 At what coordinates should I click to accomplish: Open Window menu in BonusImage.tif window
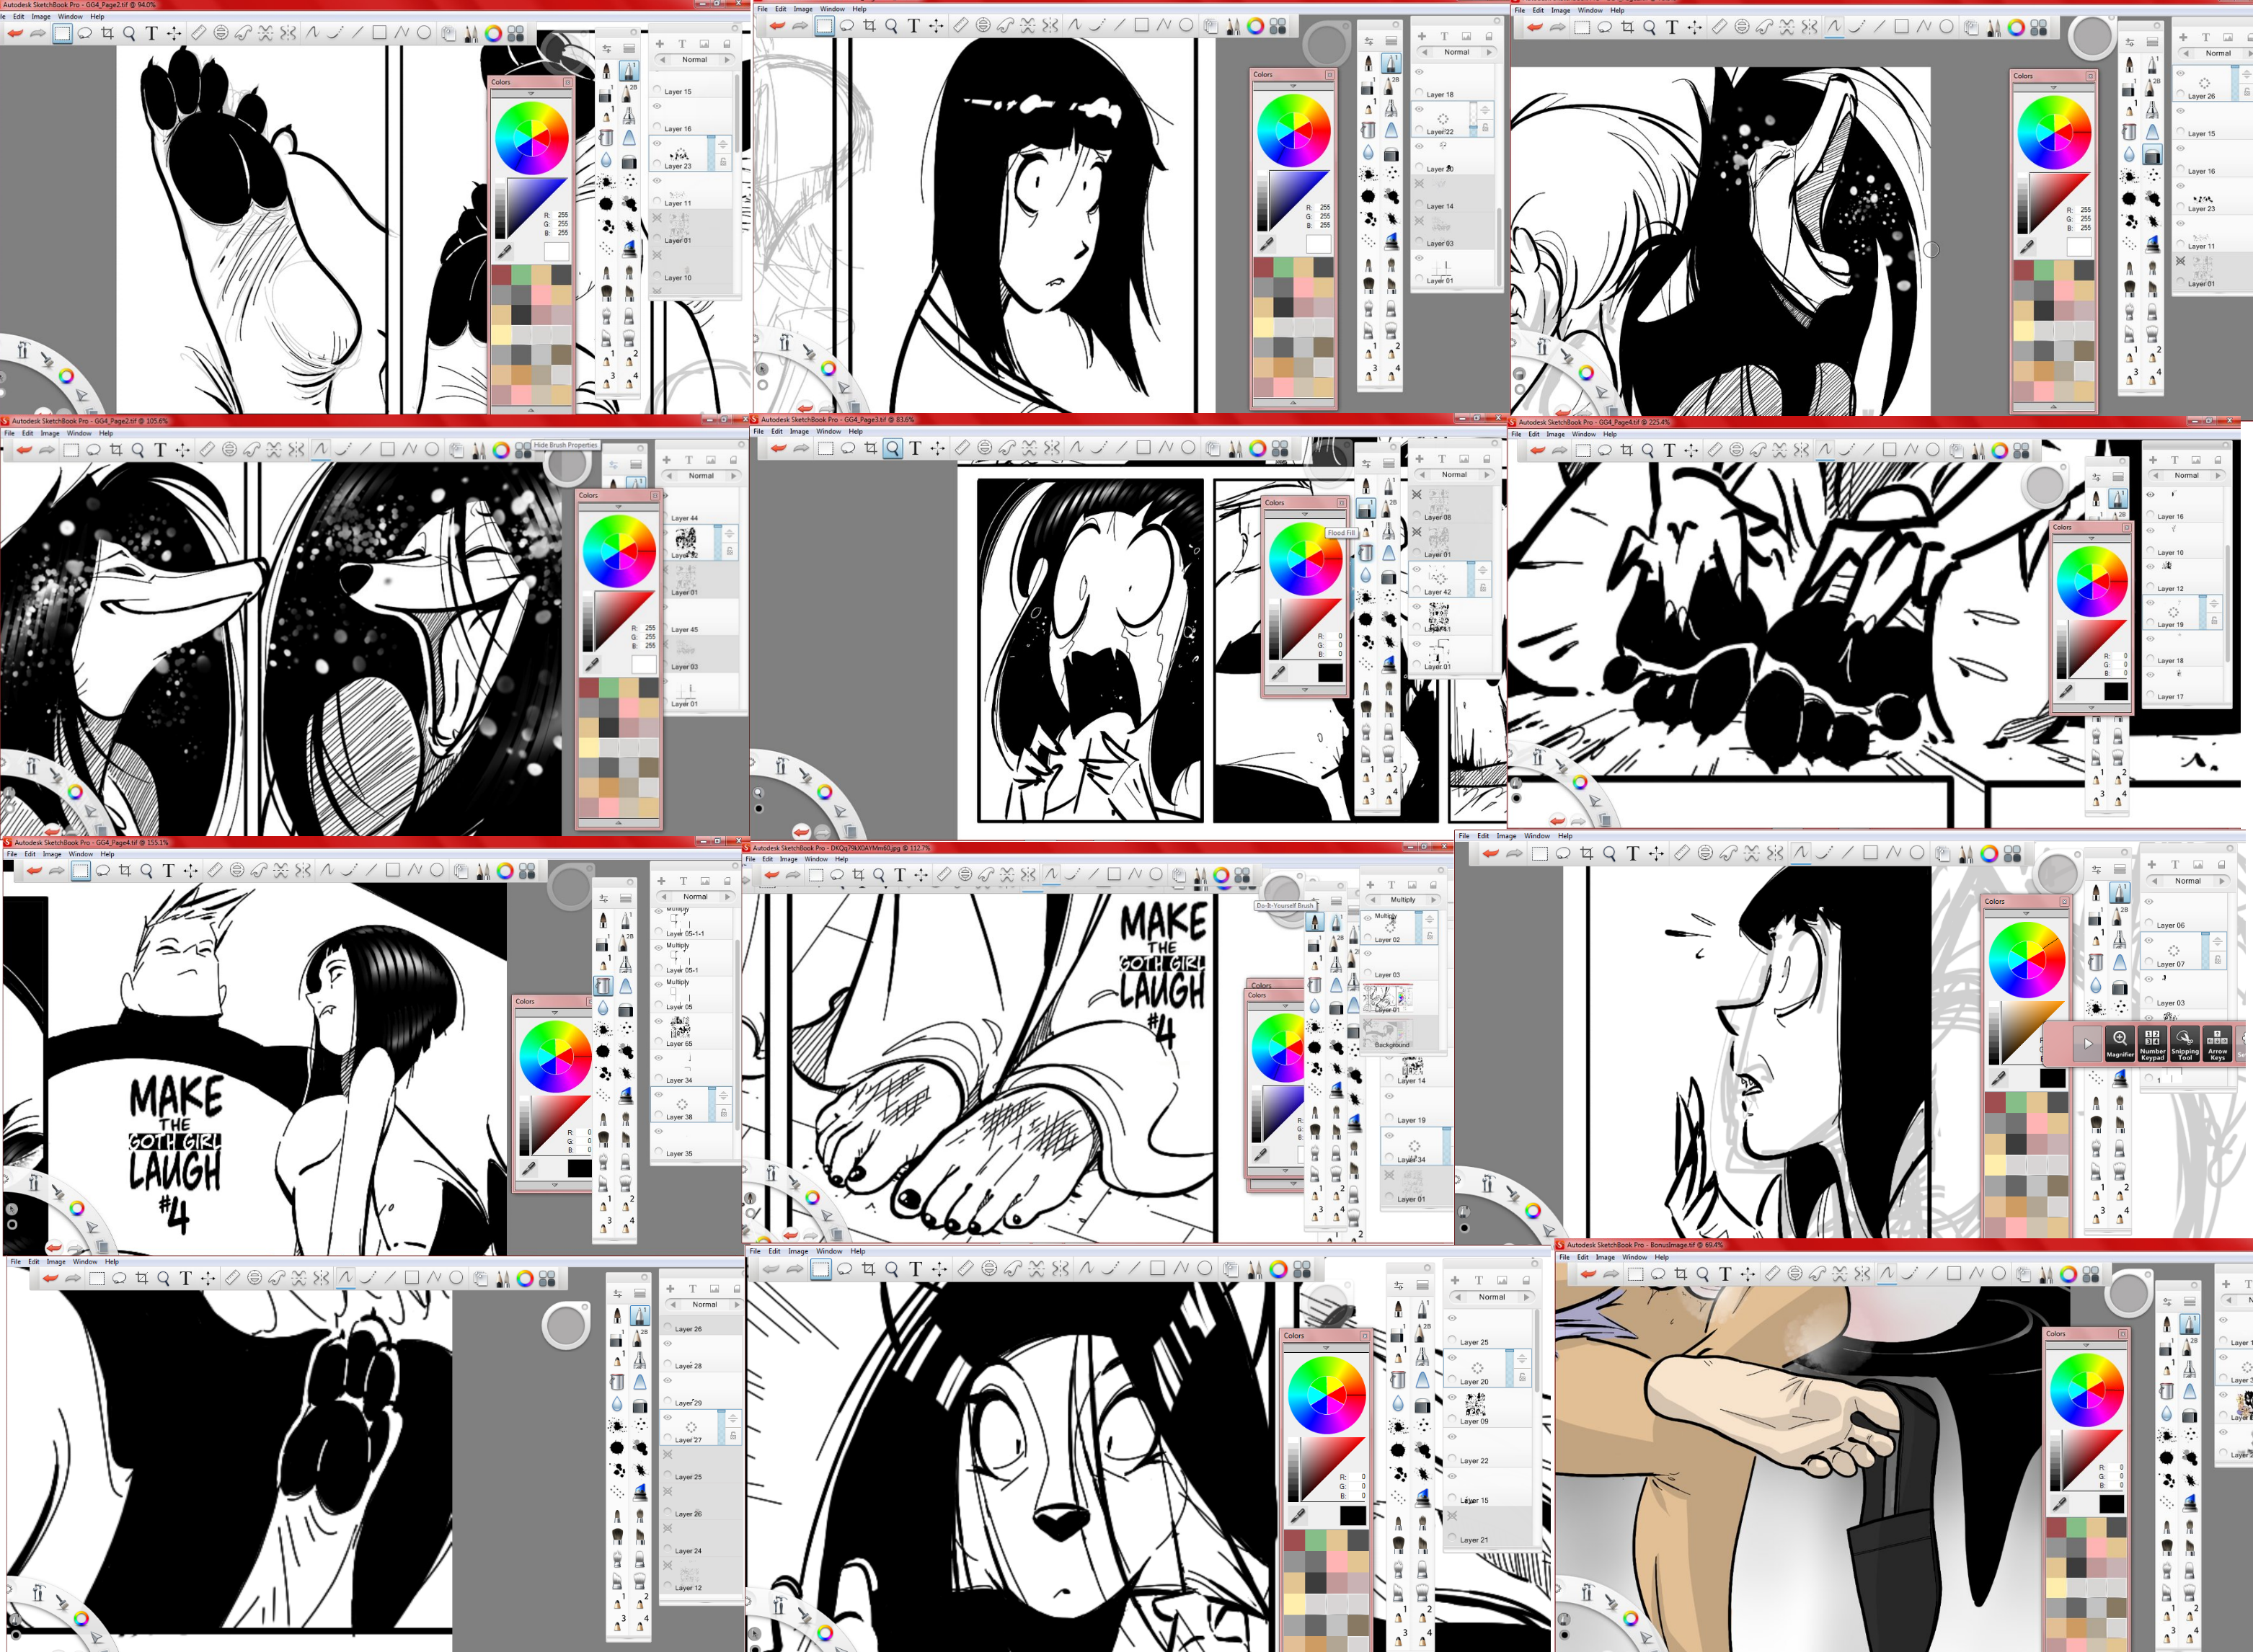click(x=1634, y=1257)
